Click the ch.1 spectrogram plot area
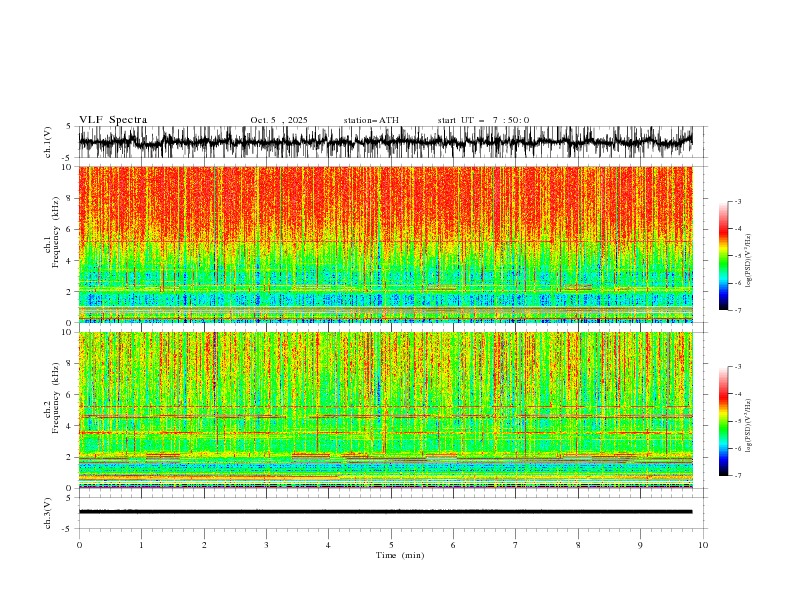This screenshot has height=612, width=792. pos(385,244)
